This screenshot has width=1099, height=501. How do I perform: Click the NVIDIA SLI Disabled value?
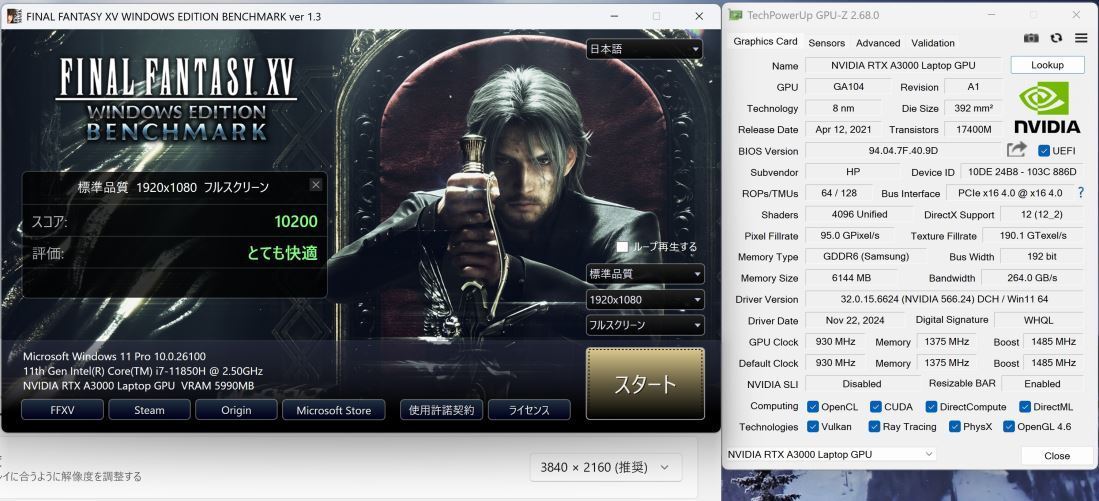[861, 384]
